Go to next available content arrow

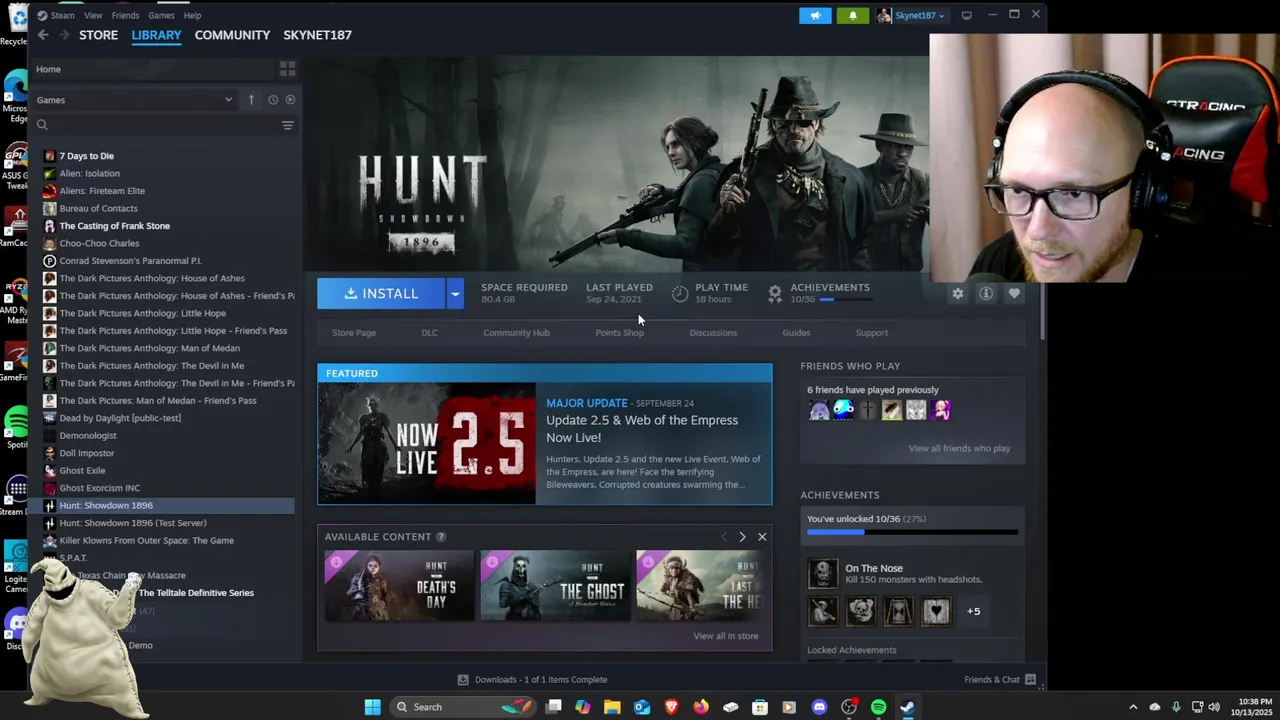point(742,537)
